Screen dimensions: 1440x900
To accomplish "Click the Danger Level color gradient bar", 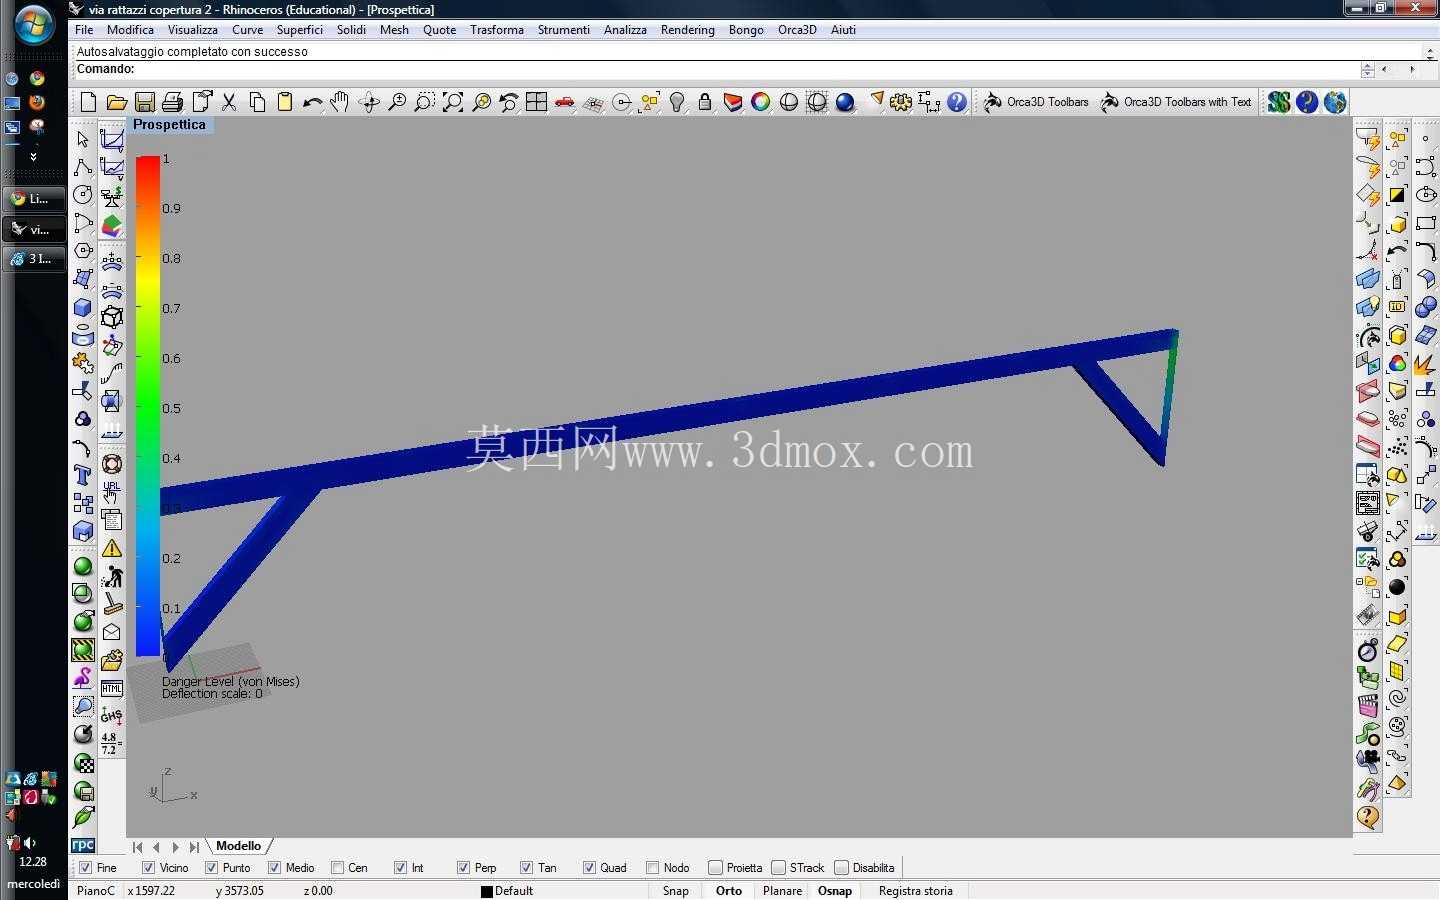I will click(148, 406).
